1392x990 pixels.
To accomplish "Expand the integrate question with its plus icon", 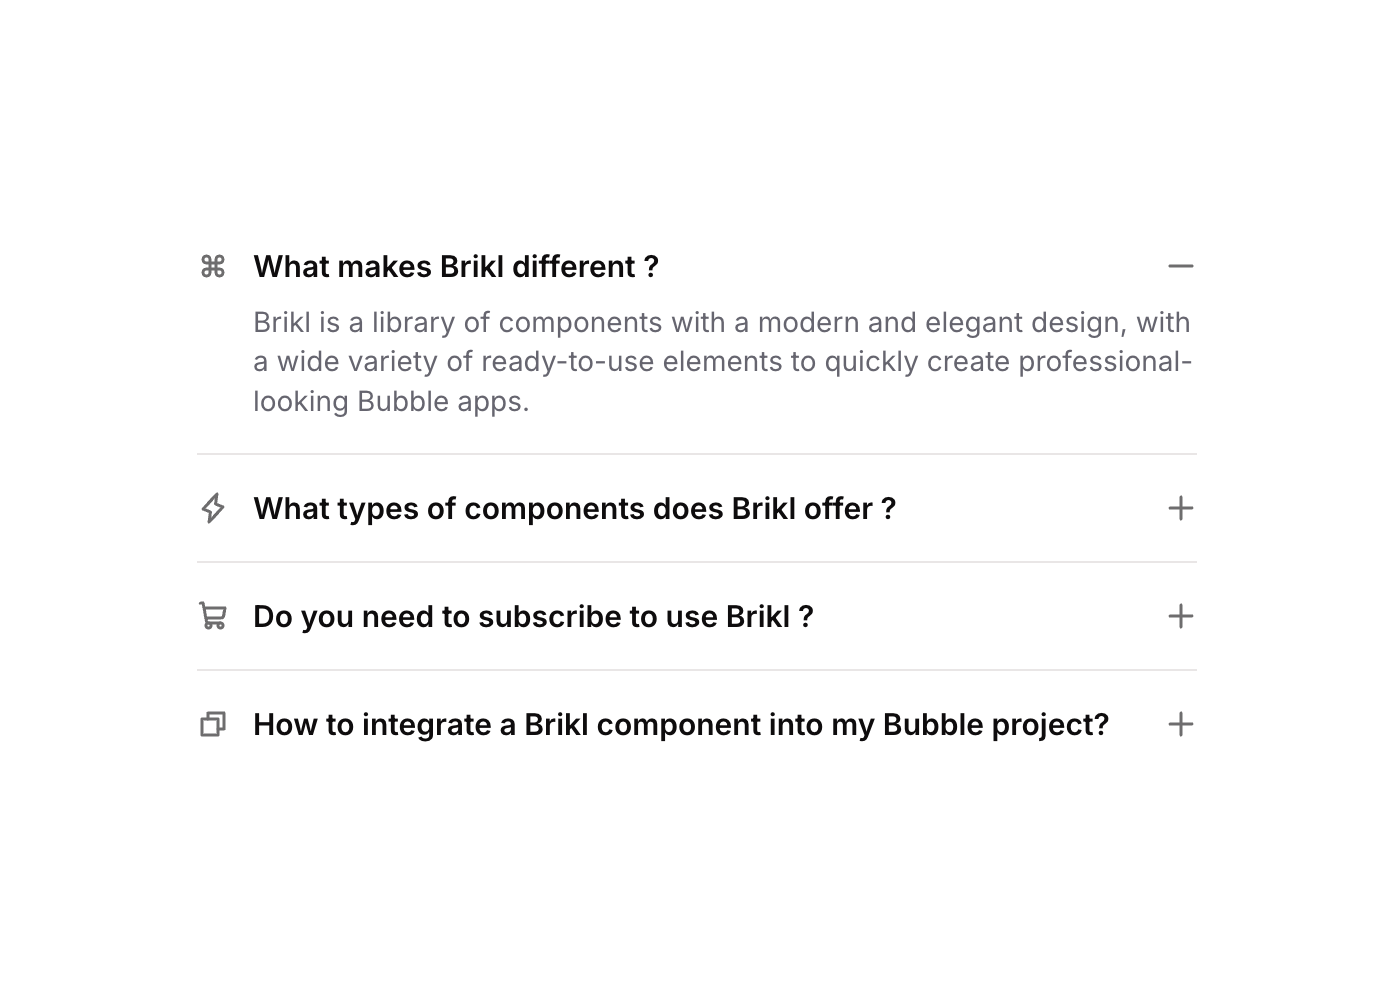I will click(1181, 724).
